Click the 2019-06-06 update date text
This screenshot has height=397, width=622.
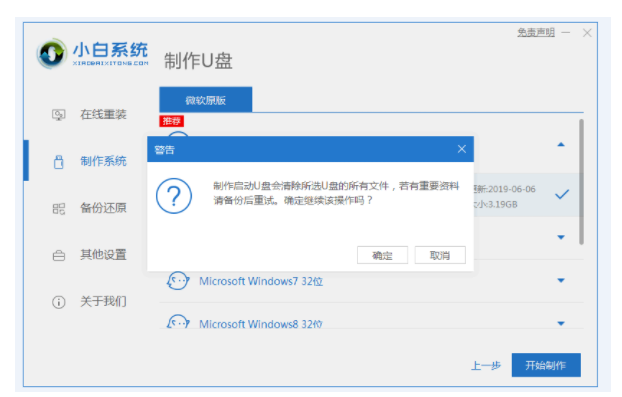[511, 189]
